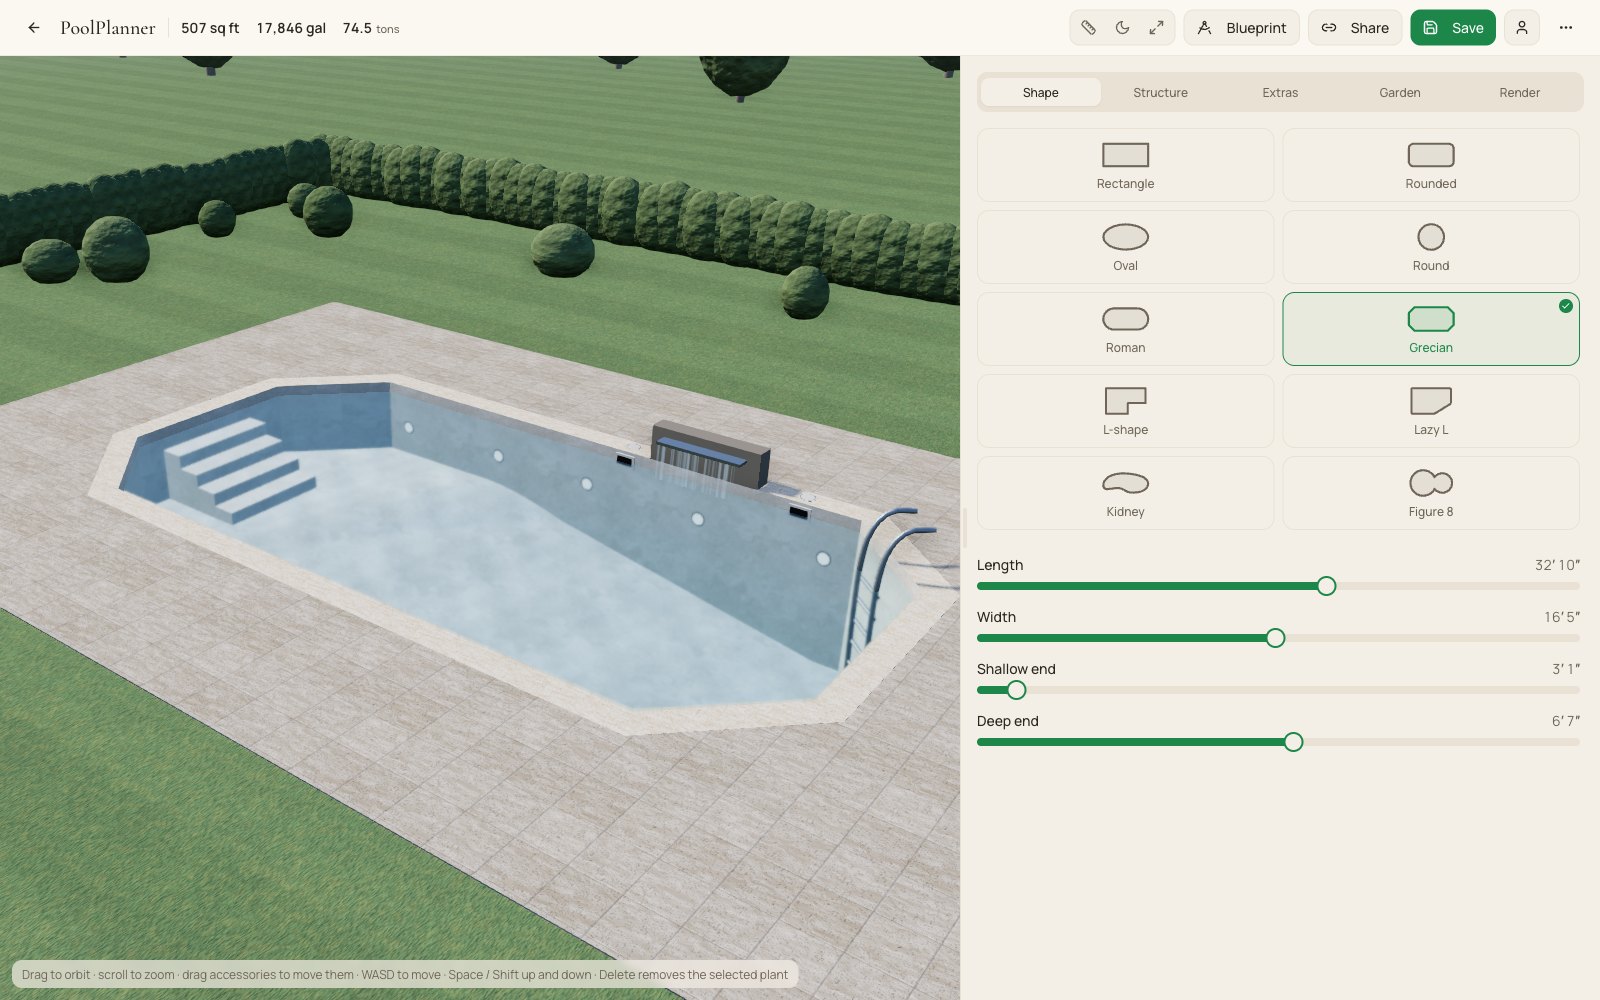
Task: Click the Length value 32' 10"
Action: coord(1557,565)
